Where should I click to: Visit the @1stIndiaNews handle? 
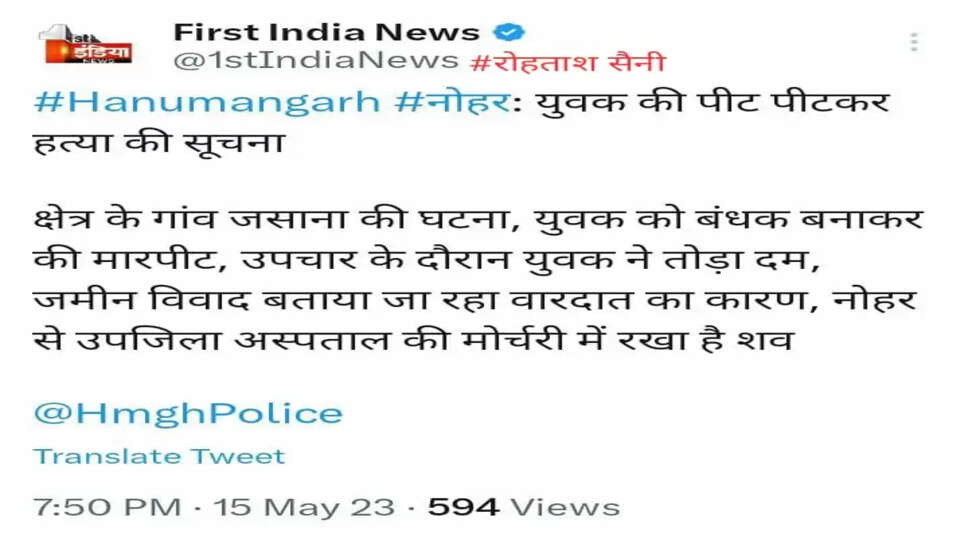click(316, 60)
